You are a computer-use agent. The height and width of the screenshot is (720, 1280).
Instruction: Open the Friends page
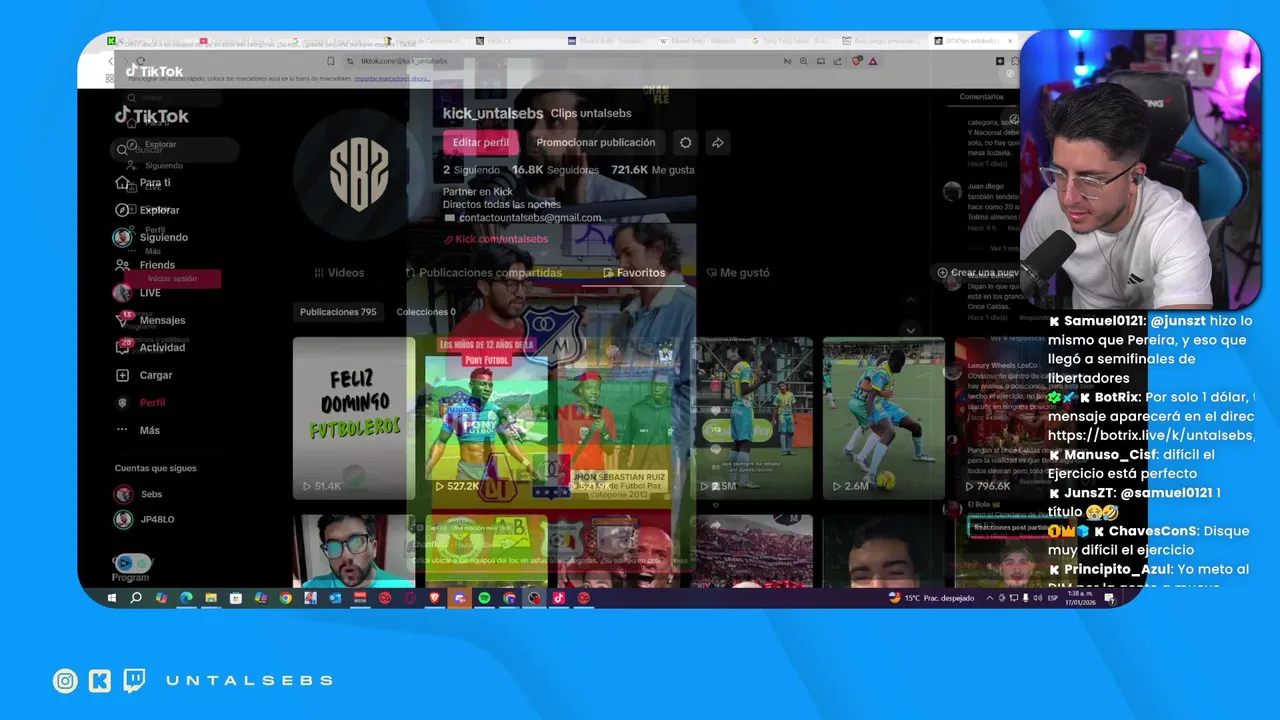pyautogui.click(x=146, y=265)
